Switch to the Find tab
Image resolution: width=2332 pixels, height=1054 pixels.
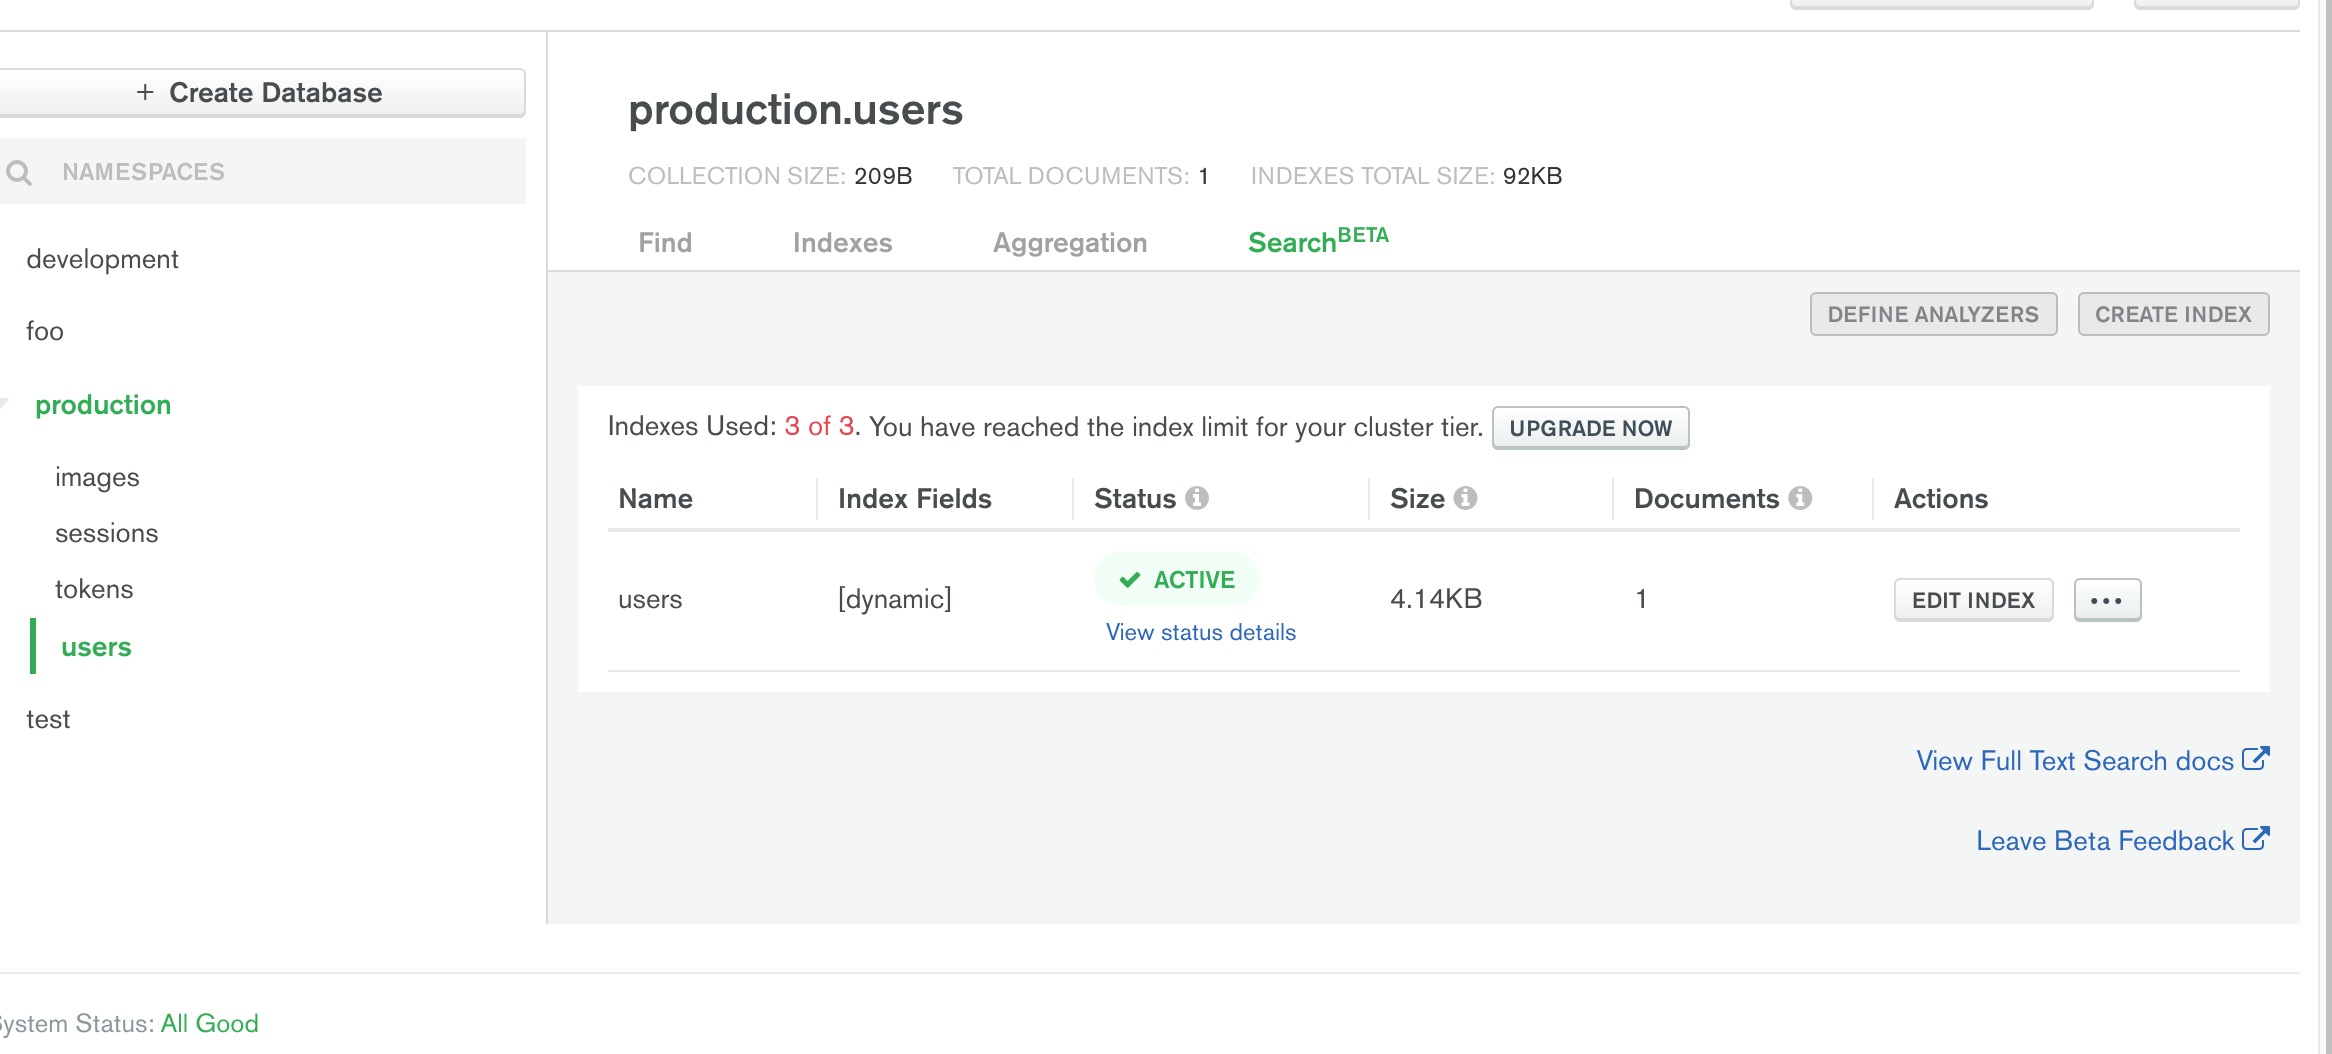[x=665, y=243]
